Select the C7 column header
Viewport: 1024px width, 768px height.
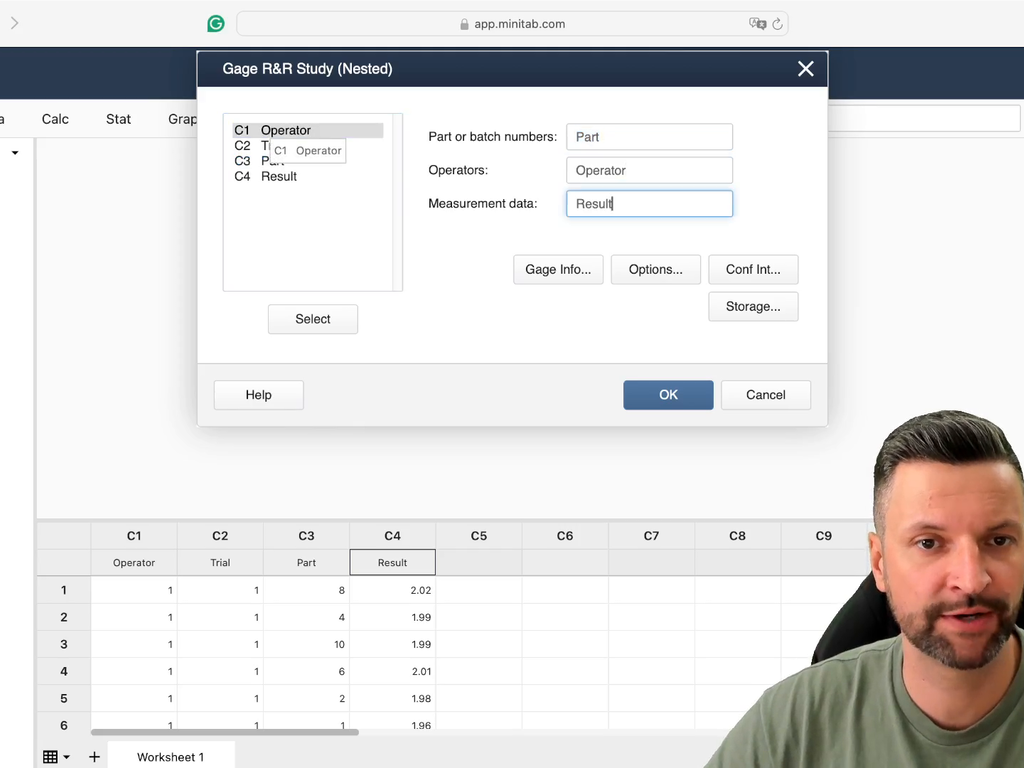(x=651, y=536)
